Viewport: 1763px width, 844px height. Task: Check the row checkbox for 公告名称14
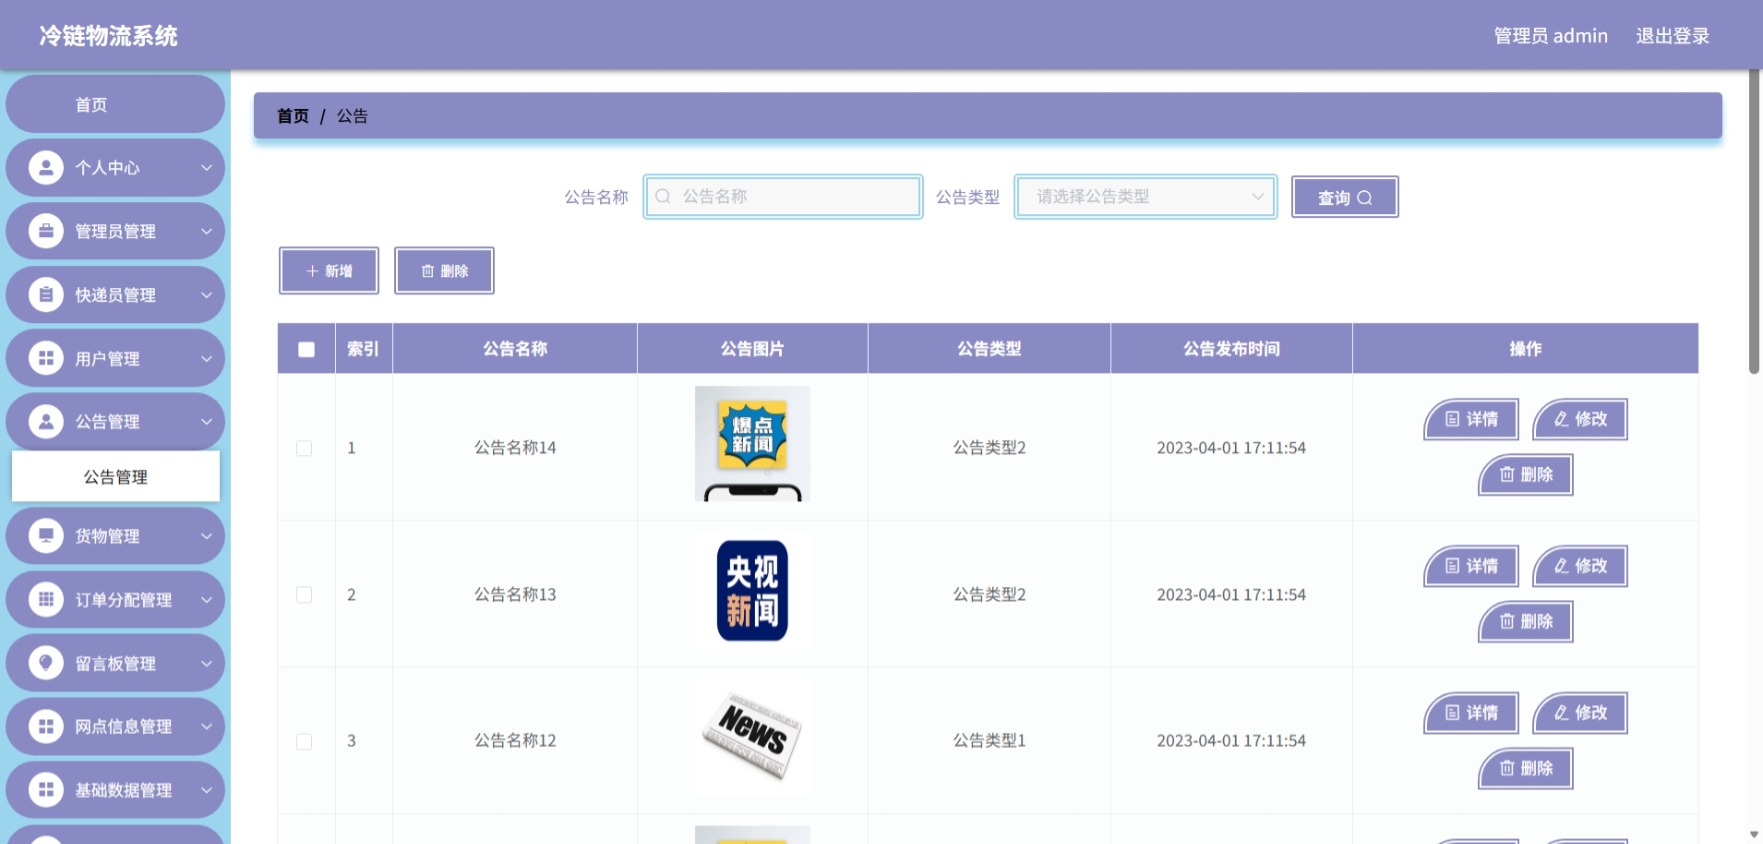304,448
